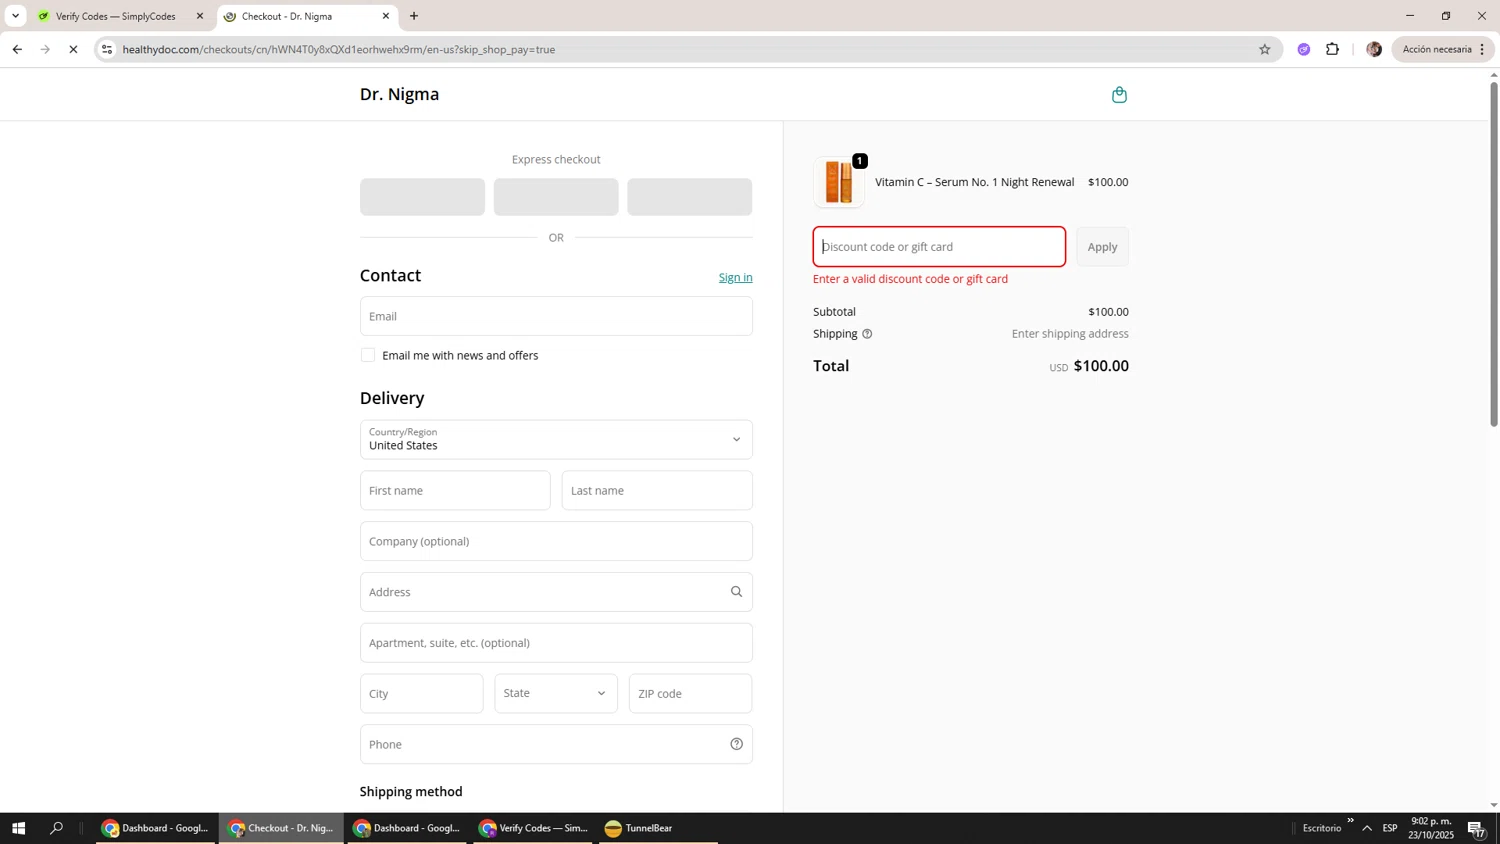This screenshot has width=1500, height=844.
Task: Click the middle express checkout button
Action: (556, 197)
